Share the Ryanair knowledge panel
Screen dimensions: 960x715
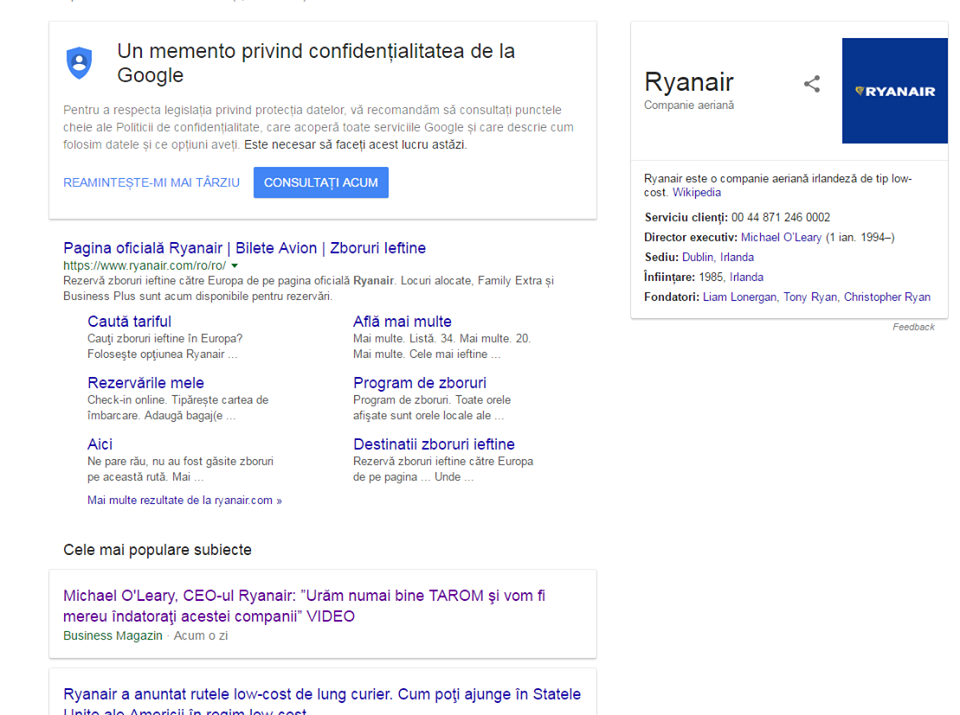tap(812, 84)
